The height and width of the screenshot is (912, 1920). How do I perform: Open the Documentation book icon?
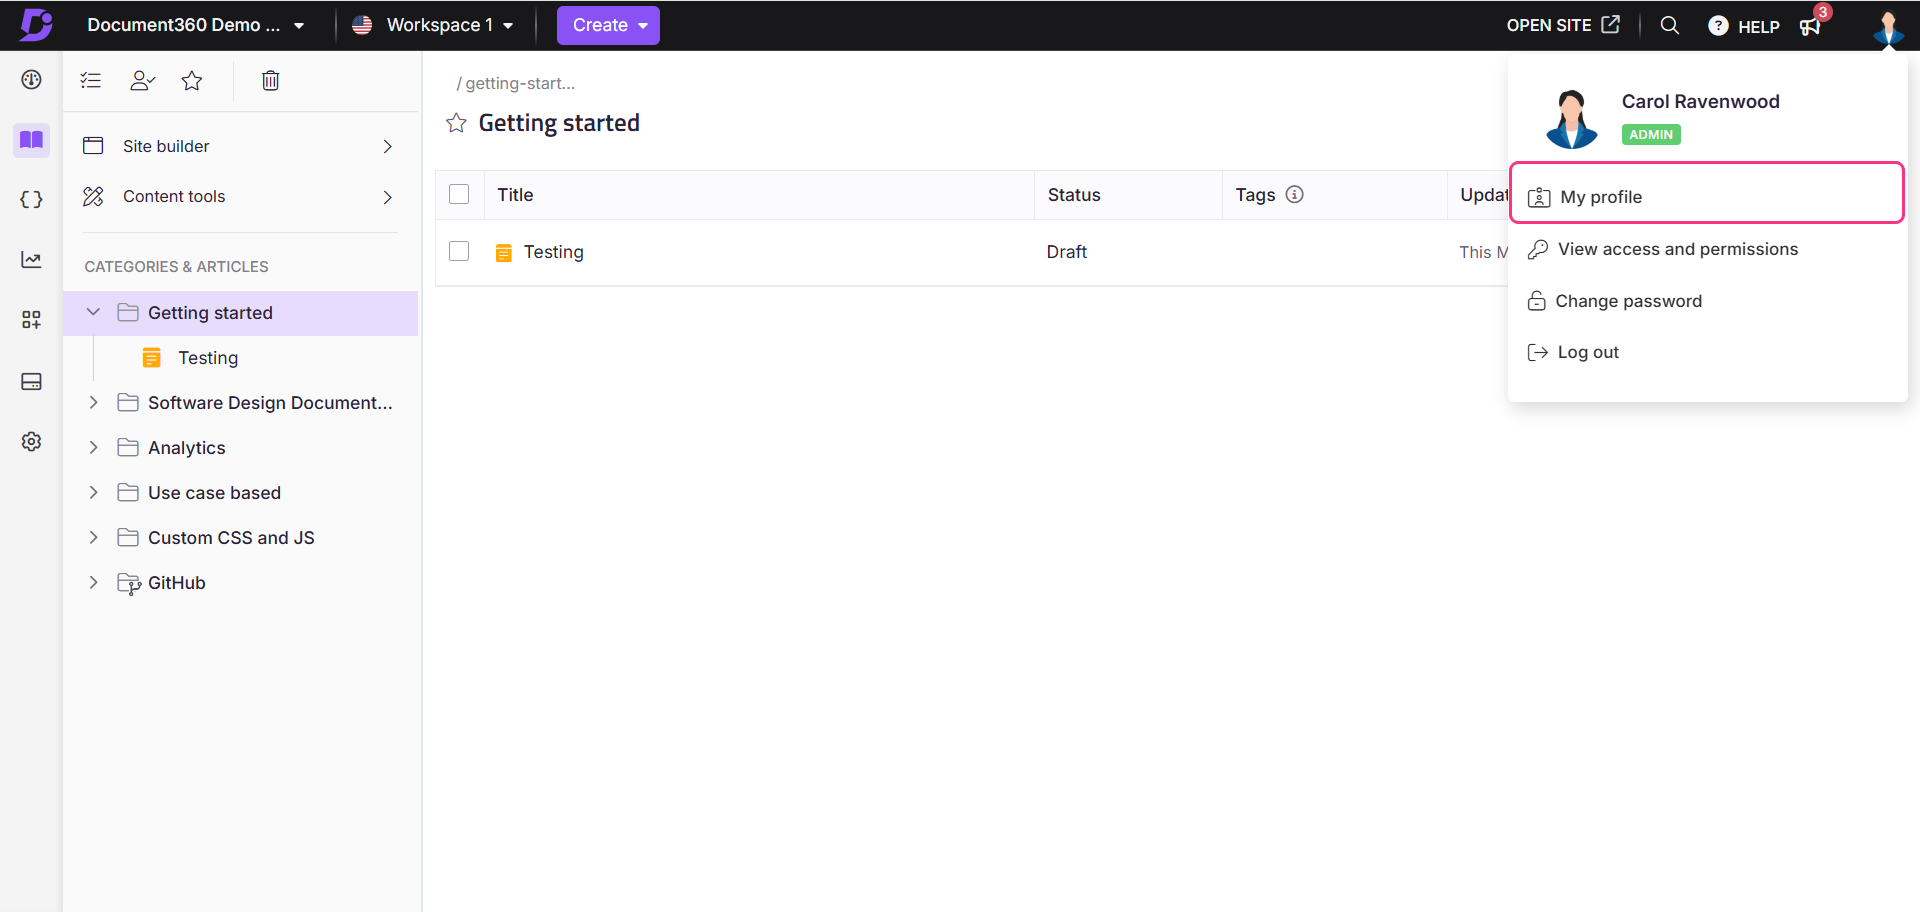(31, 140)
